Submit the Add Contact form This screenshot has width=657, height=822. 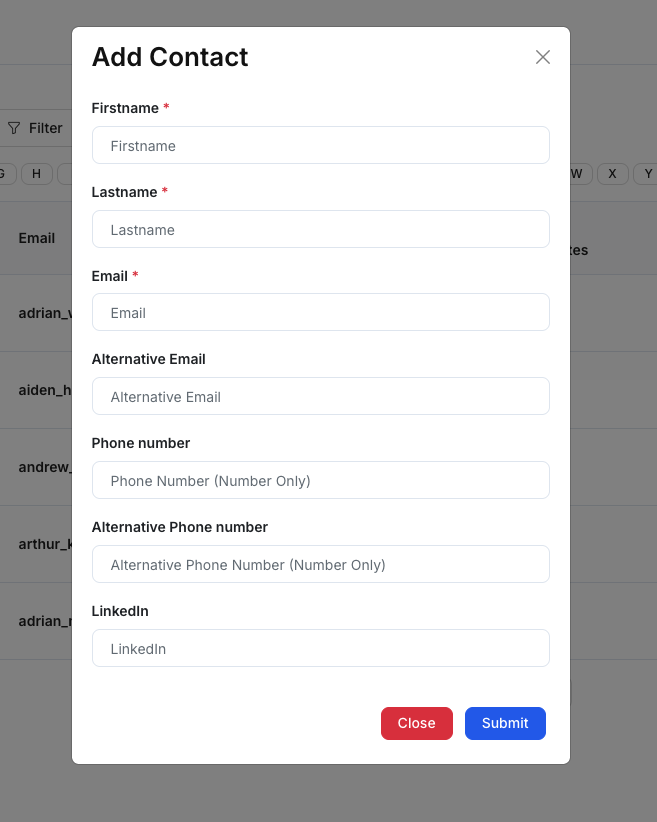[505, 723]
